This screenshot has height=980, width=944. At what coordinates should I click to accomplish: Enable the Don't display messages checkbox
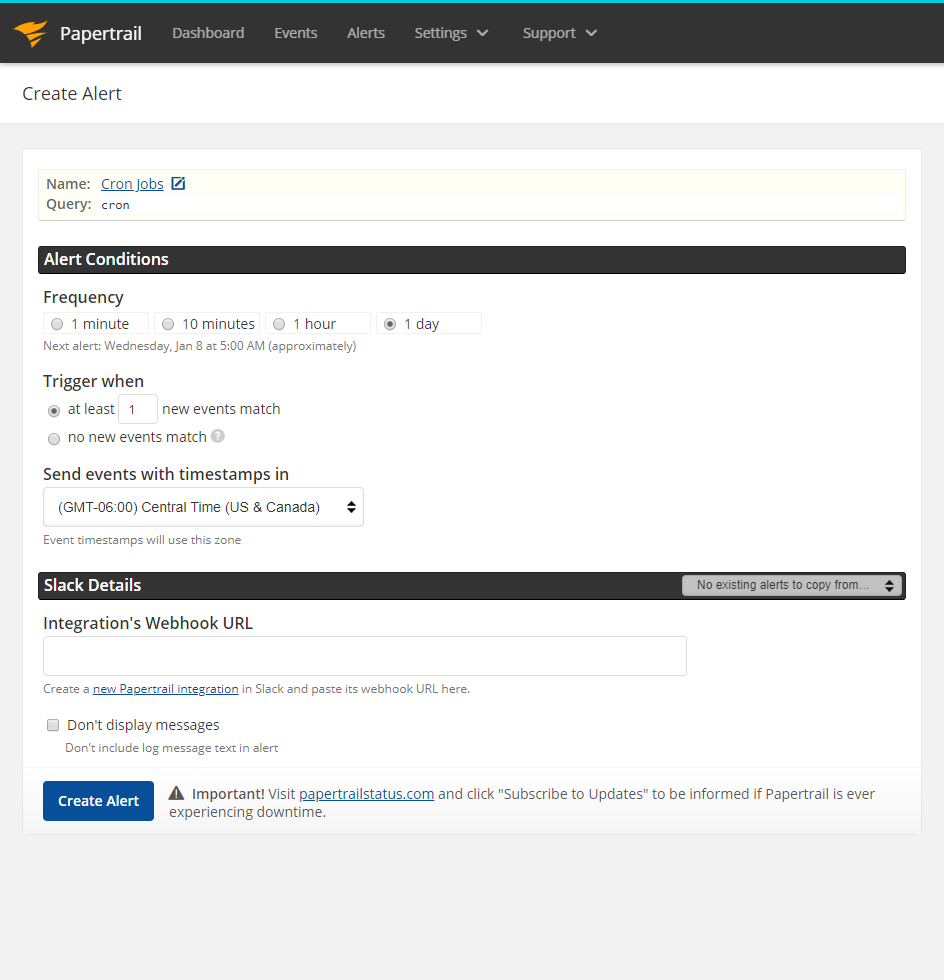(52, 724)
